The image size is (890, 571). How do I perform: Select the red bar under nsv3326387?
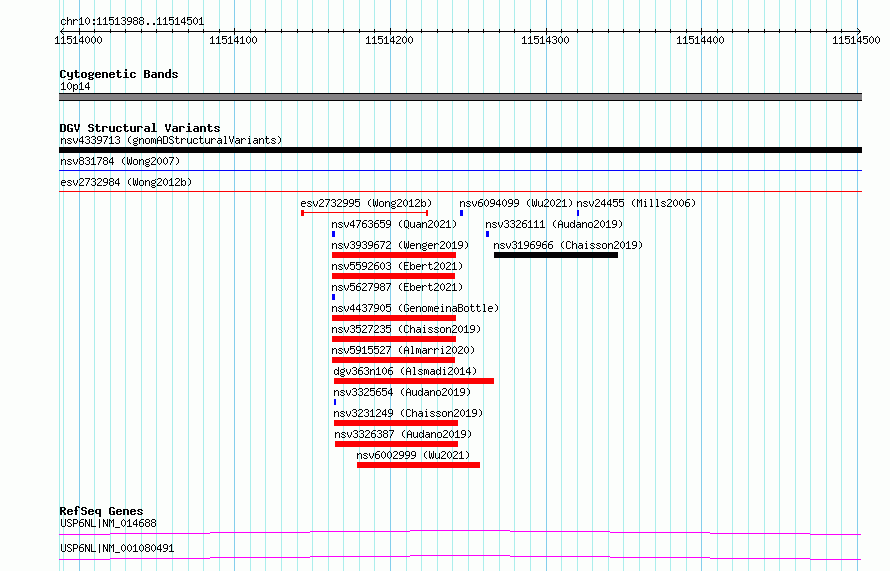tap(396, 444)
